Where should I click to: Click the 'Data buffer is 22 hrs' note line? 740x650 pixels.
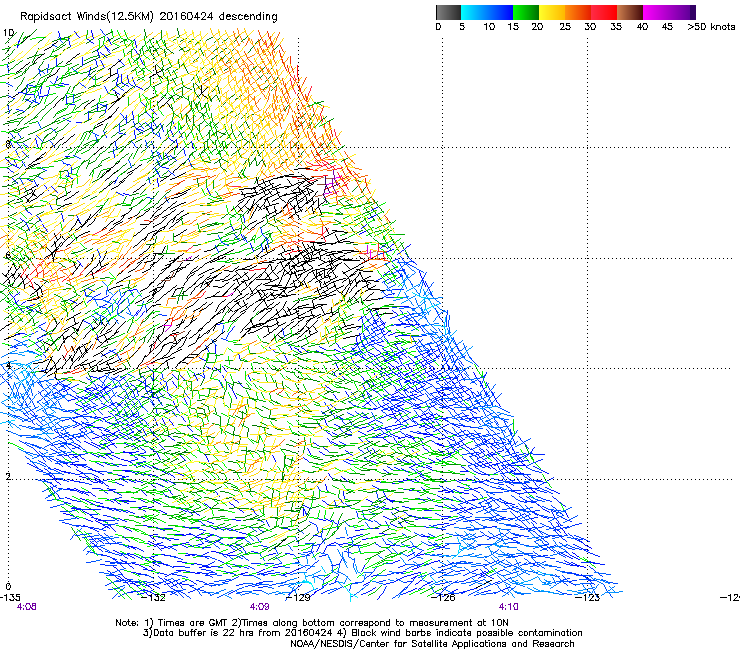pyautogui.click(x=362, y=633)
